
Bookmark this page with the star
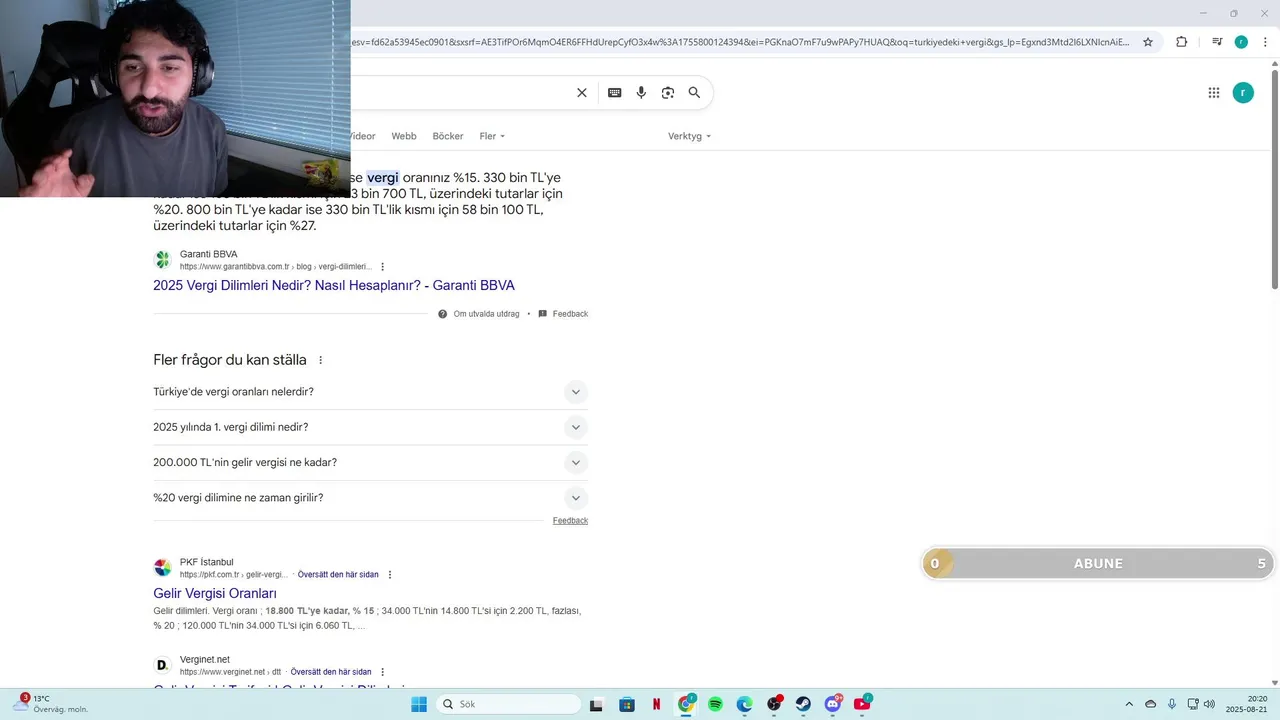point(1148,42)
